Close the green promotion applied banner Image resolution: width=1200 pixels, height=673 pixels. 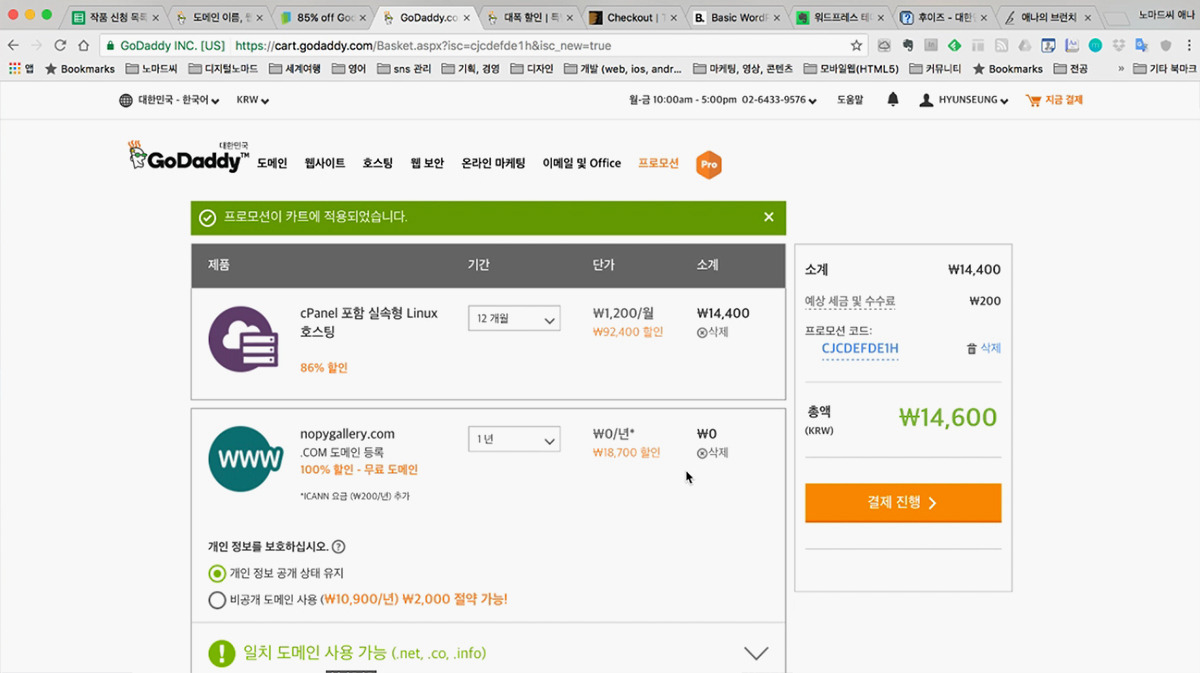[768, 217]
